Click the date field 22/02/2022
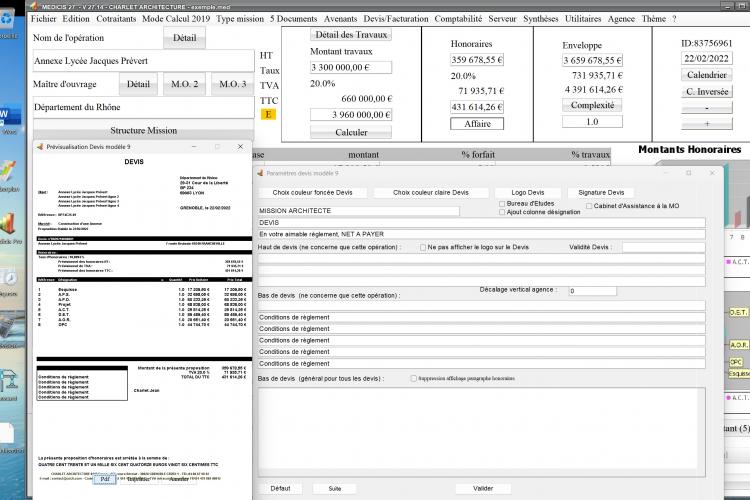The image size is (750, 500). point(706,58)
